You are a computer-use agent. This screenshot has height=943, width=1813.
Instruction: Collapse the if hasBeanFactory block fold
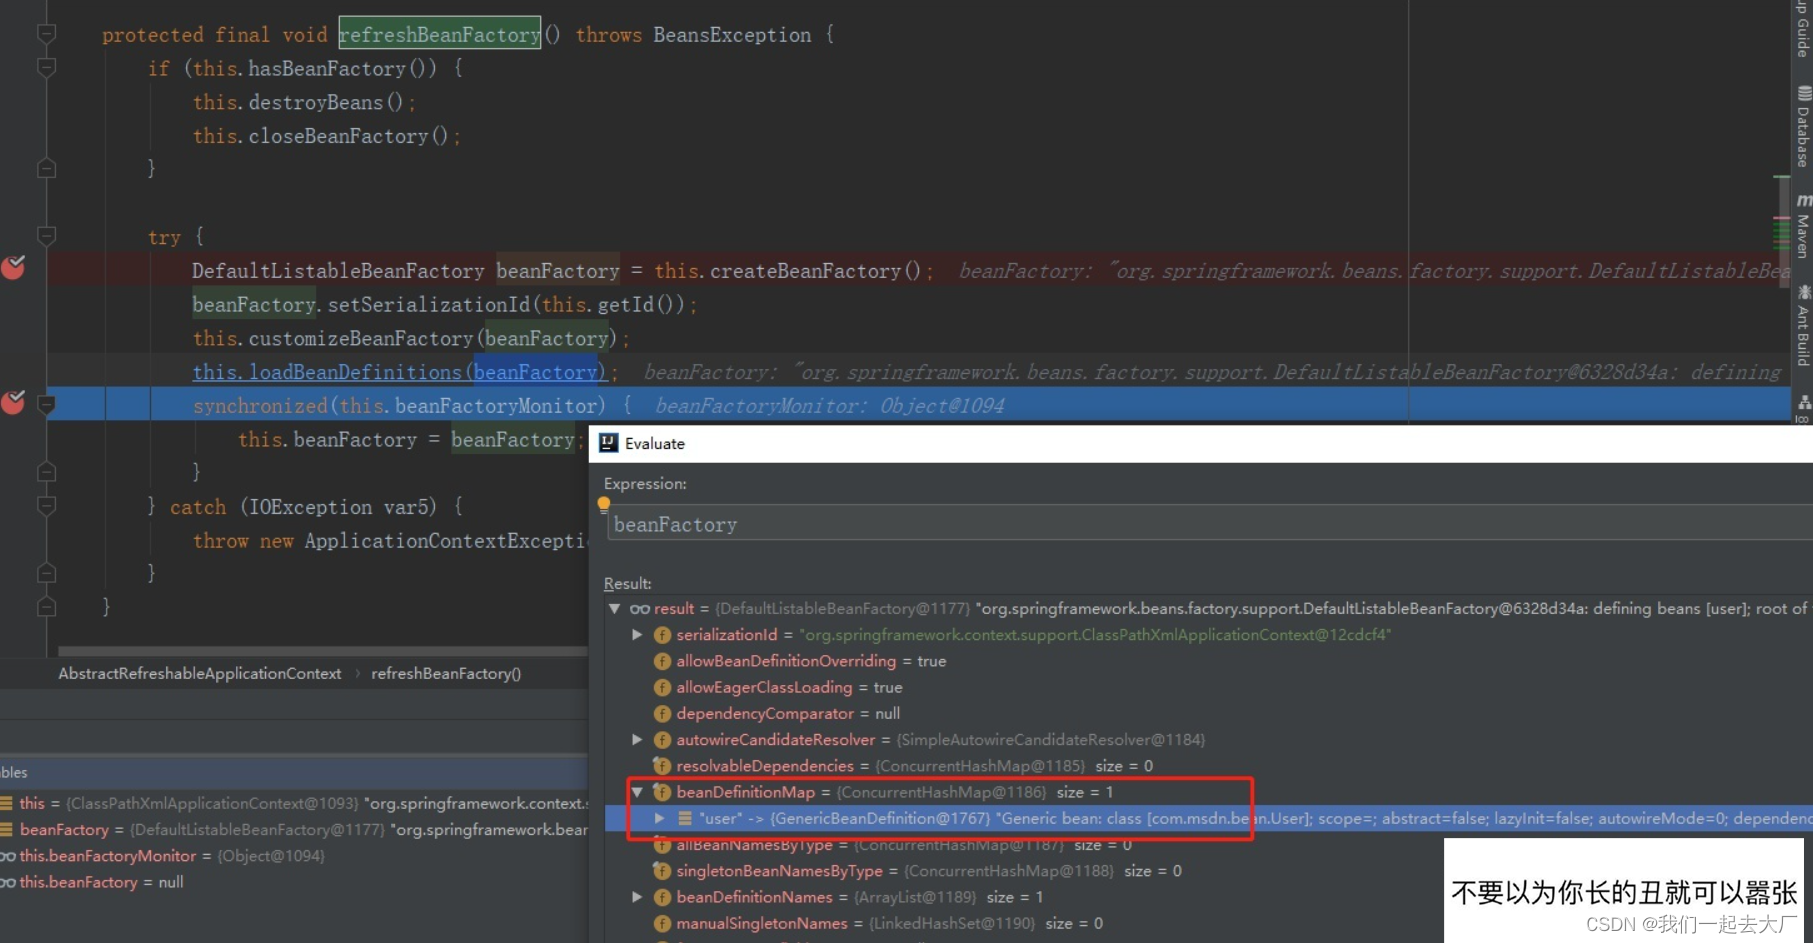[x=46, y=68]
